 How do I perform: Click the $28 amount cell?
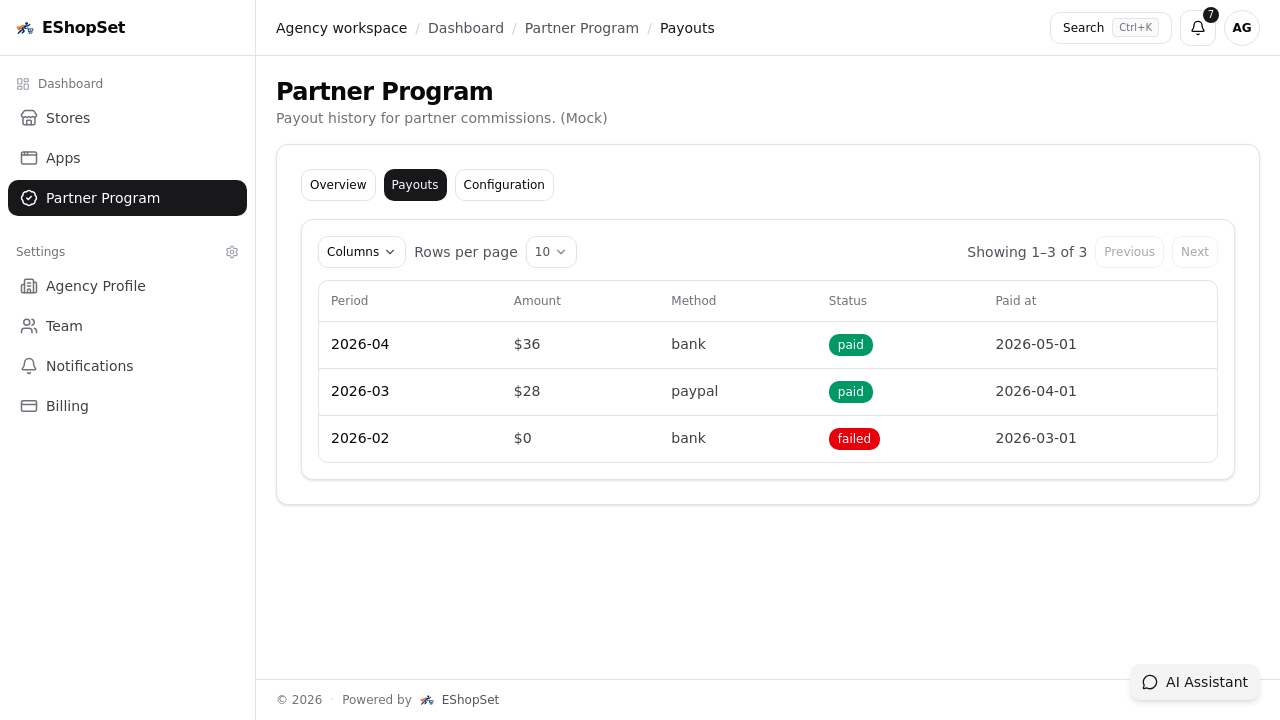(527, 391)
